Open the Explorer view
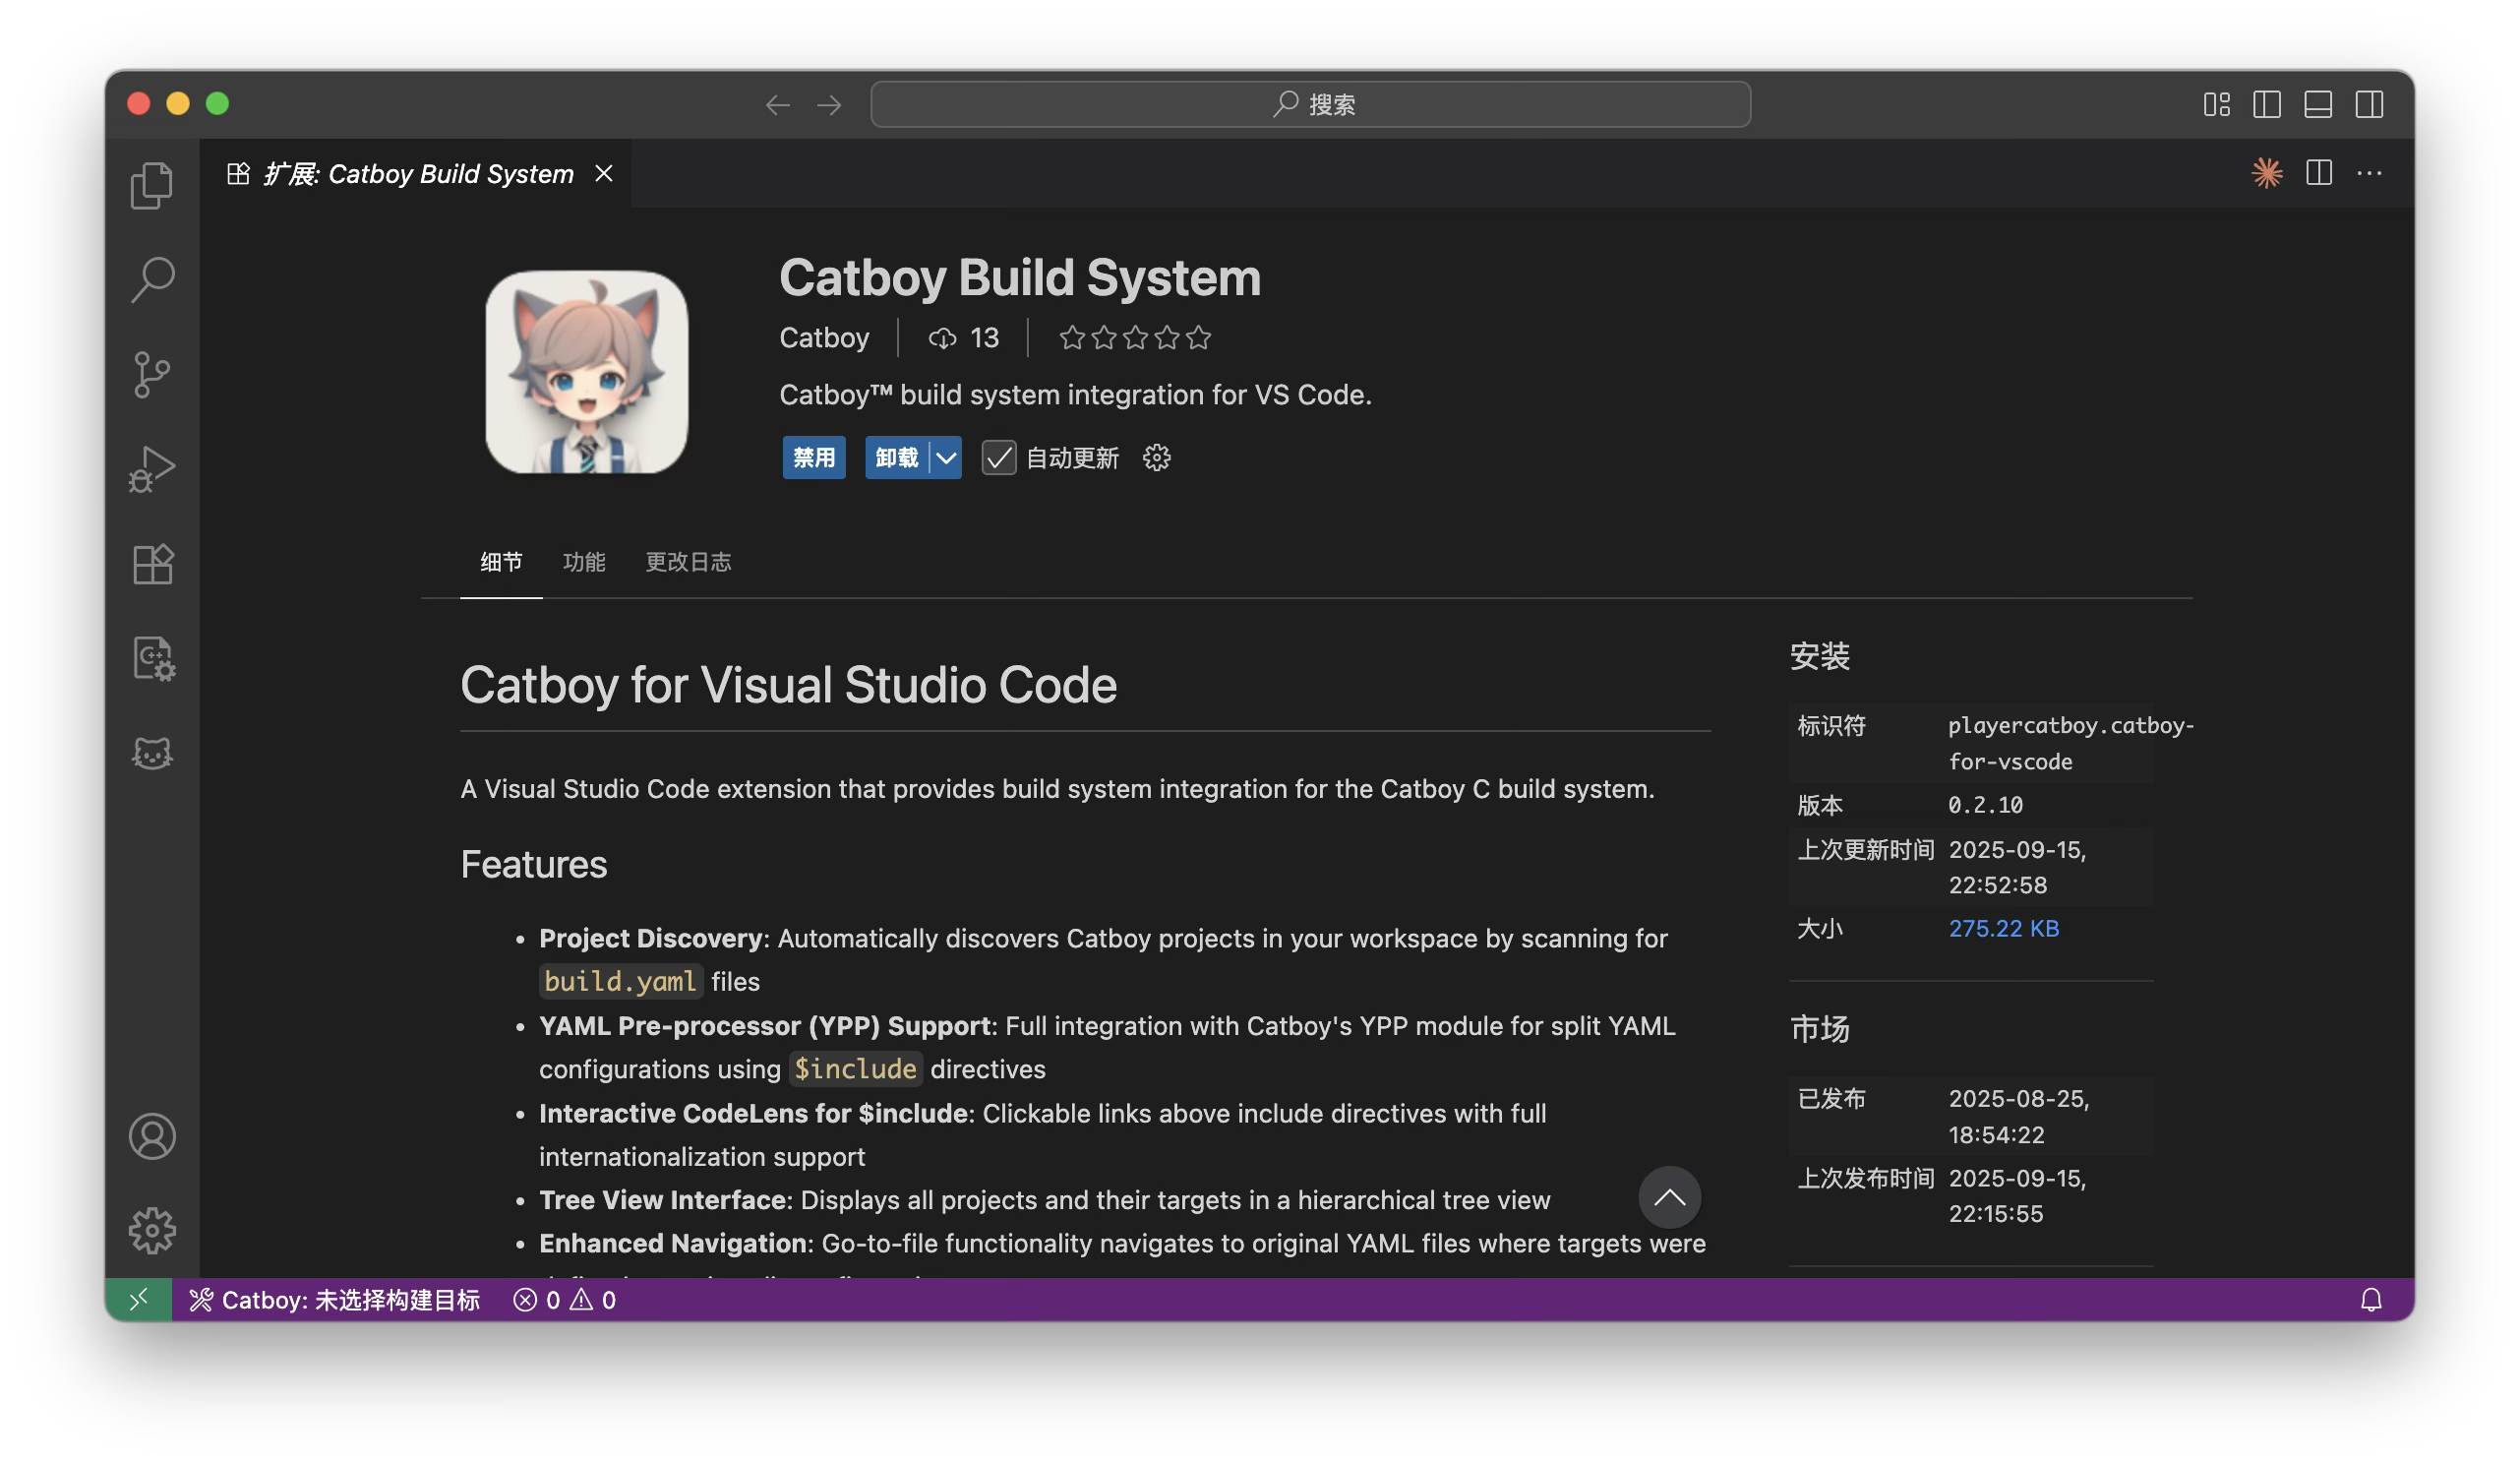2520x1462 pixels. [x=152, y=185]
